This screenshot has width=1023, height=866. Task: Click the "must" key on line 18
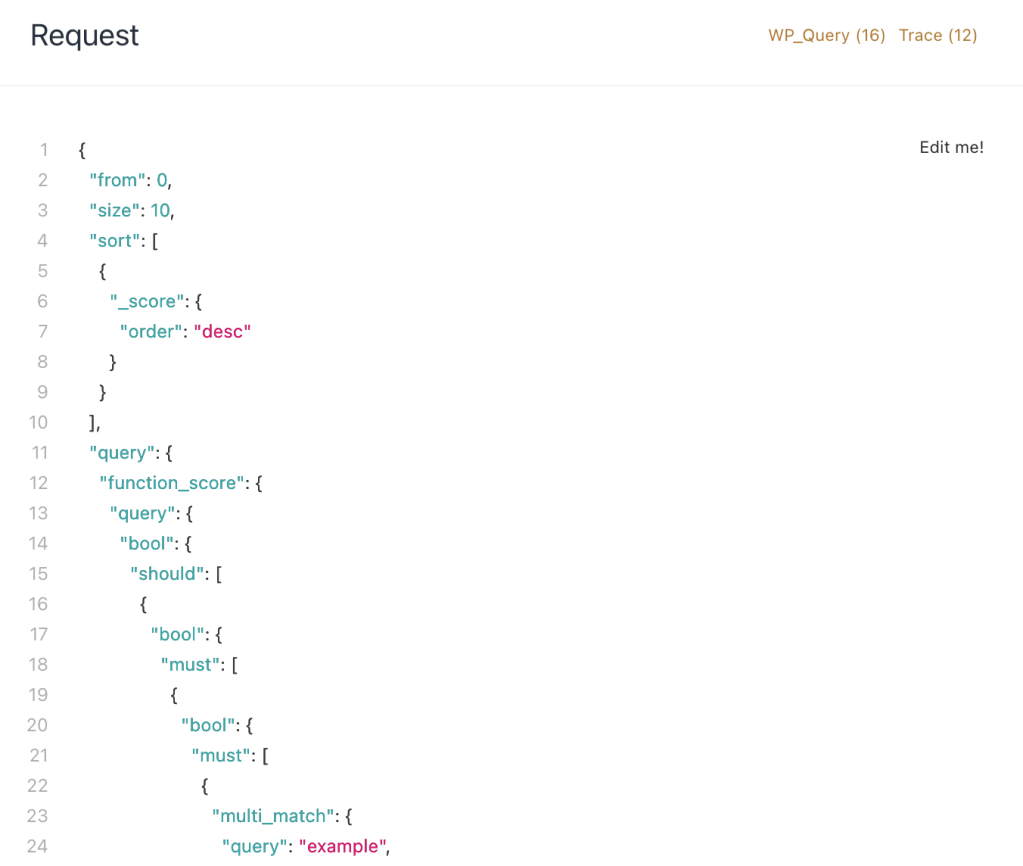click(191, 664)
